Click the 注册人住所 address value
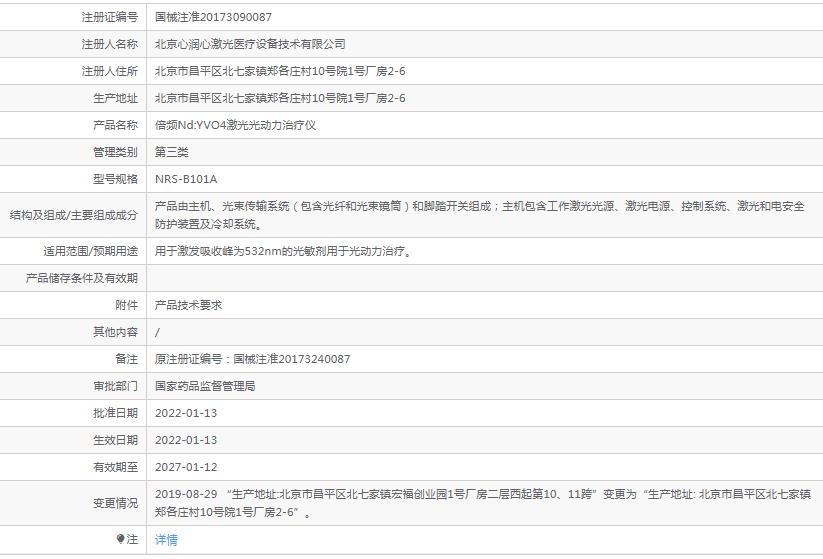Screen dimensions: 823x559 pyautogui.click(x=280, y=71)
